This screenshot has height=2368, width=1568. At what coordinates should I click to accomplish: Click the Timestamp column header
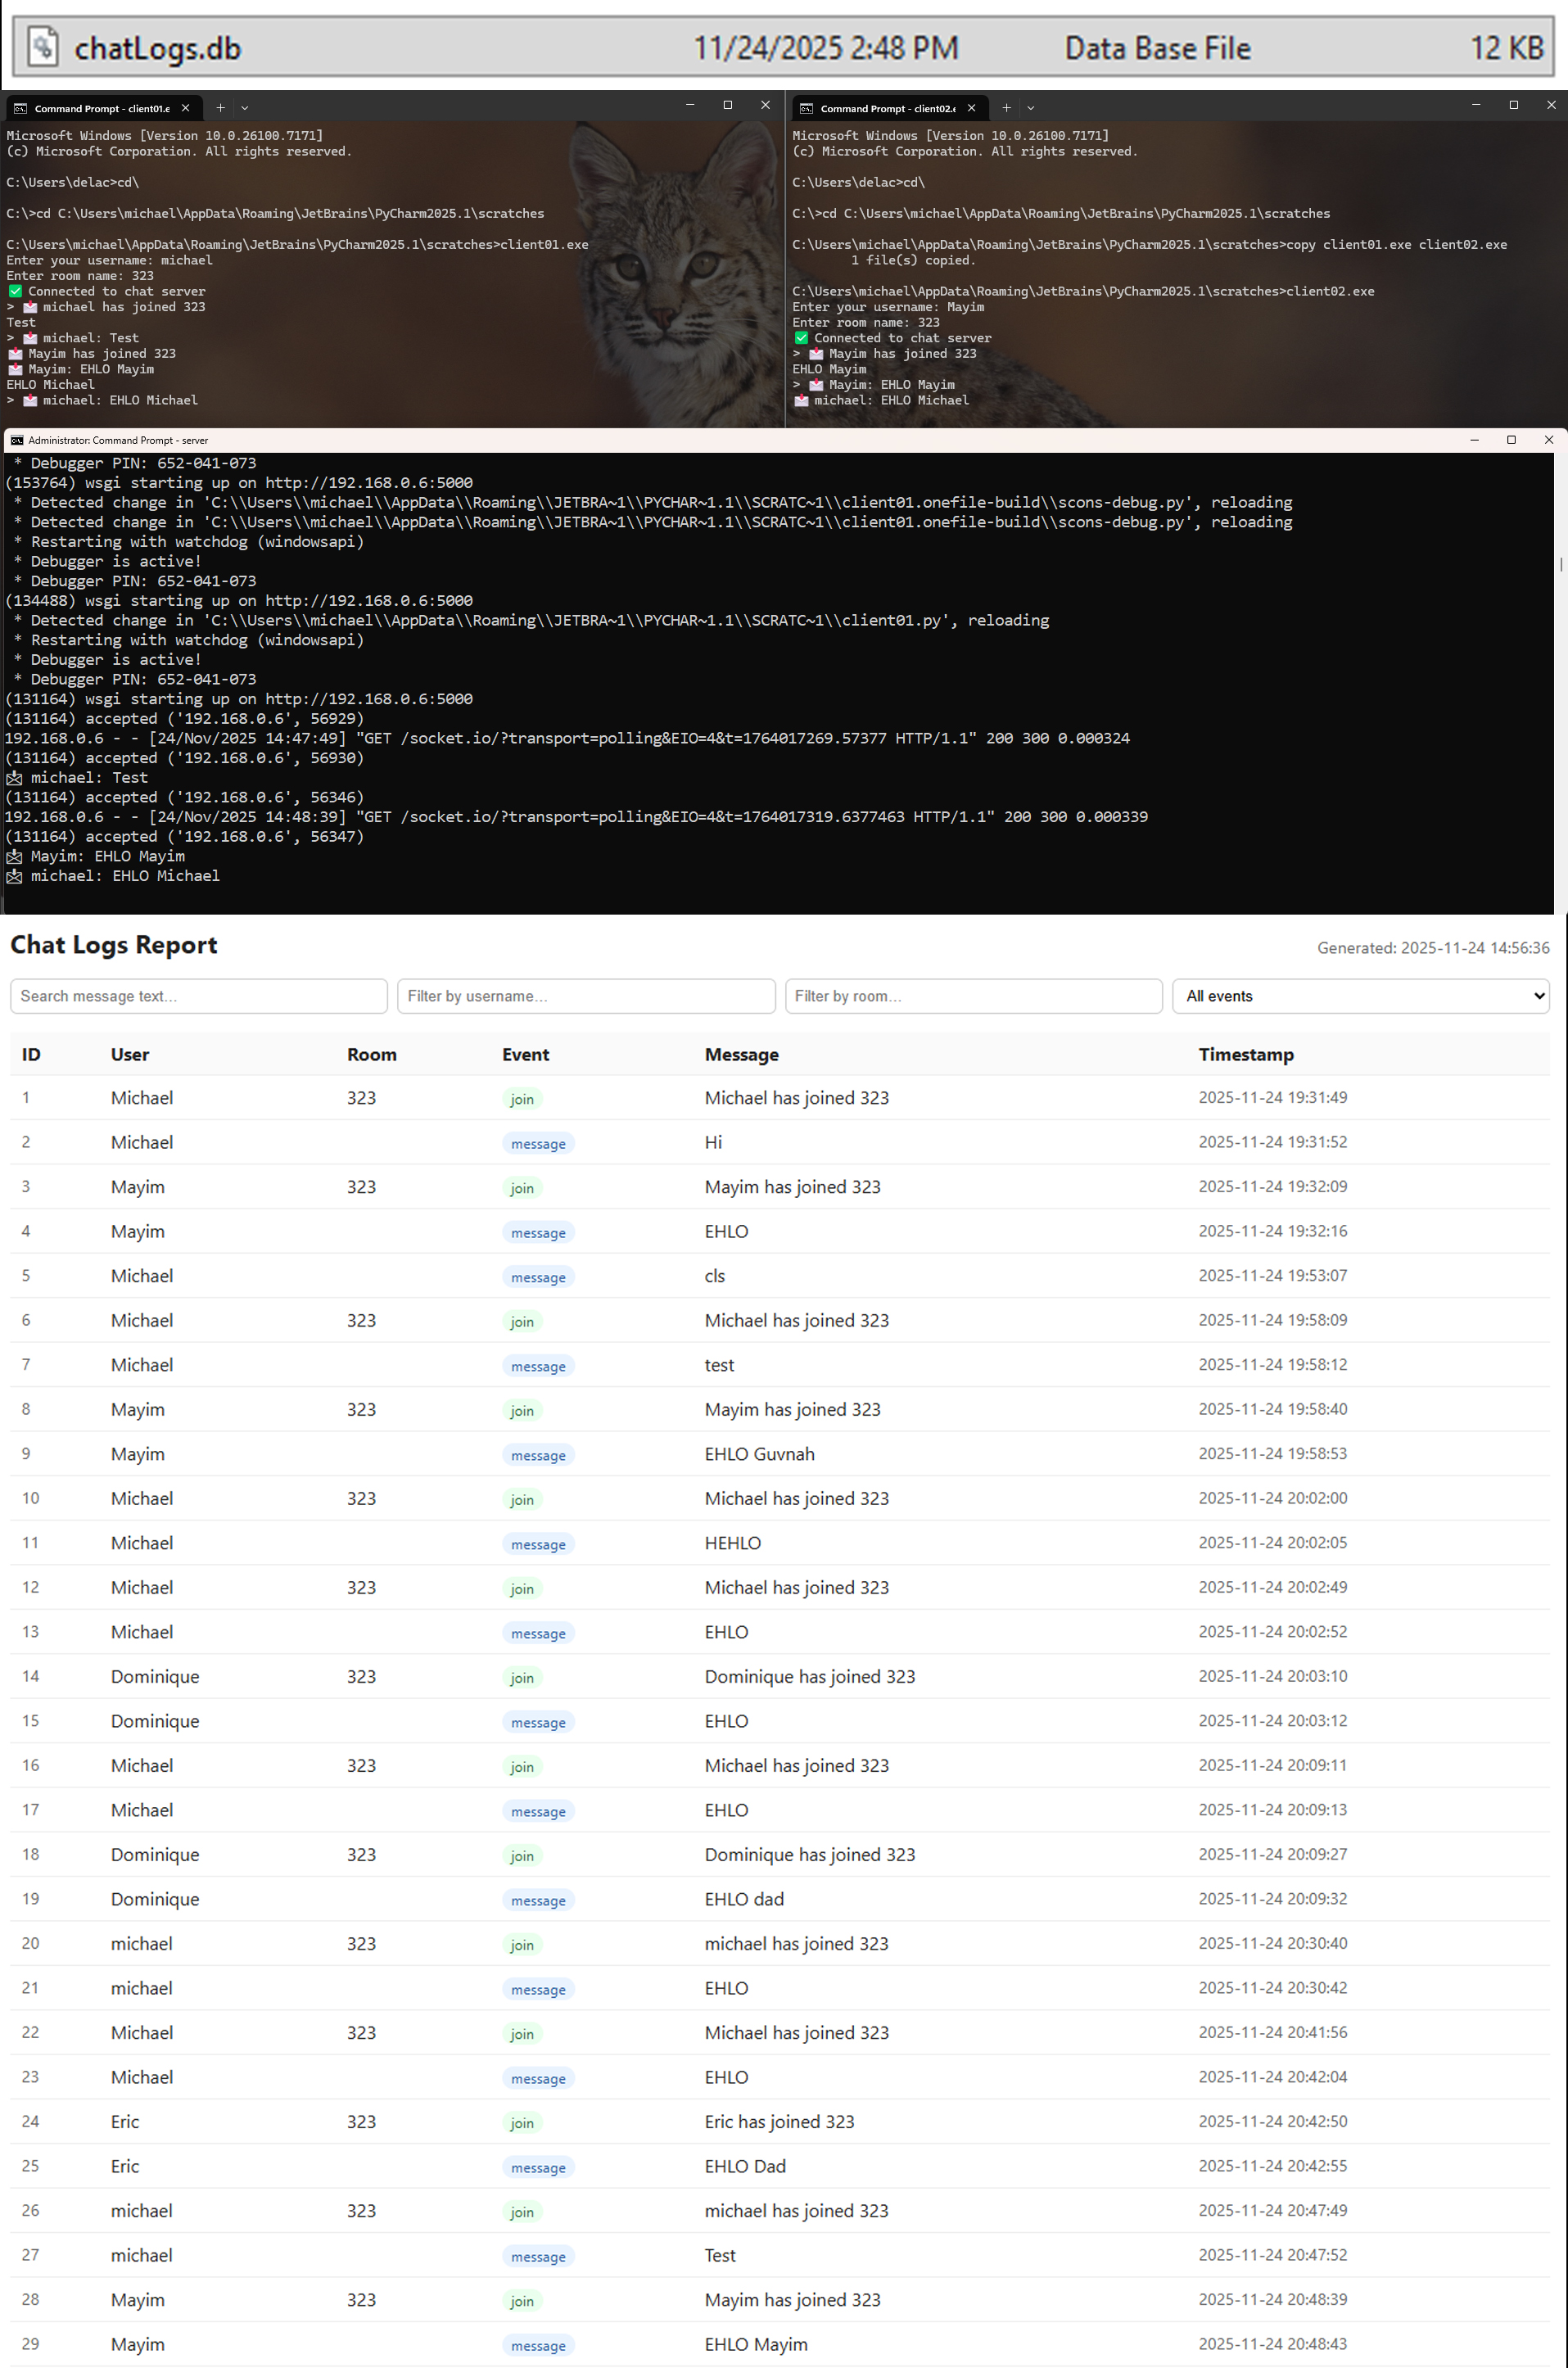tap(1245, 1054)
